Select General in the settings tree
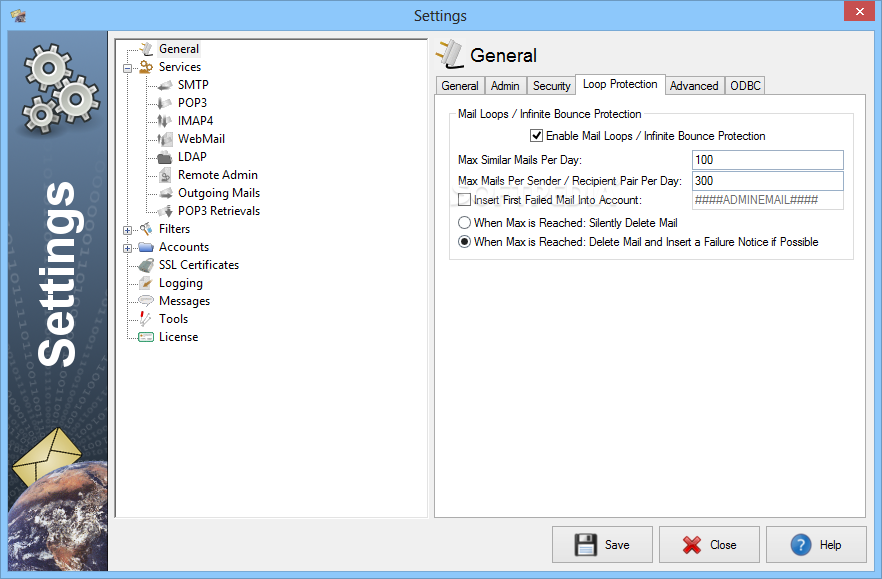 pyautogui.click(x=179, y=49)
